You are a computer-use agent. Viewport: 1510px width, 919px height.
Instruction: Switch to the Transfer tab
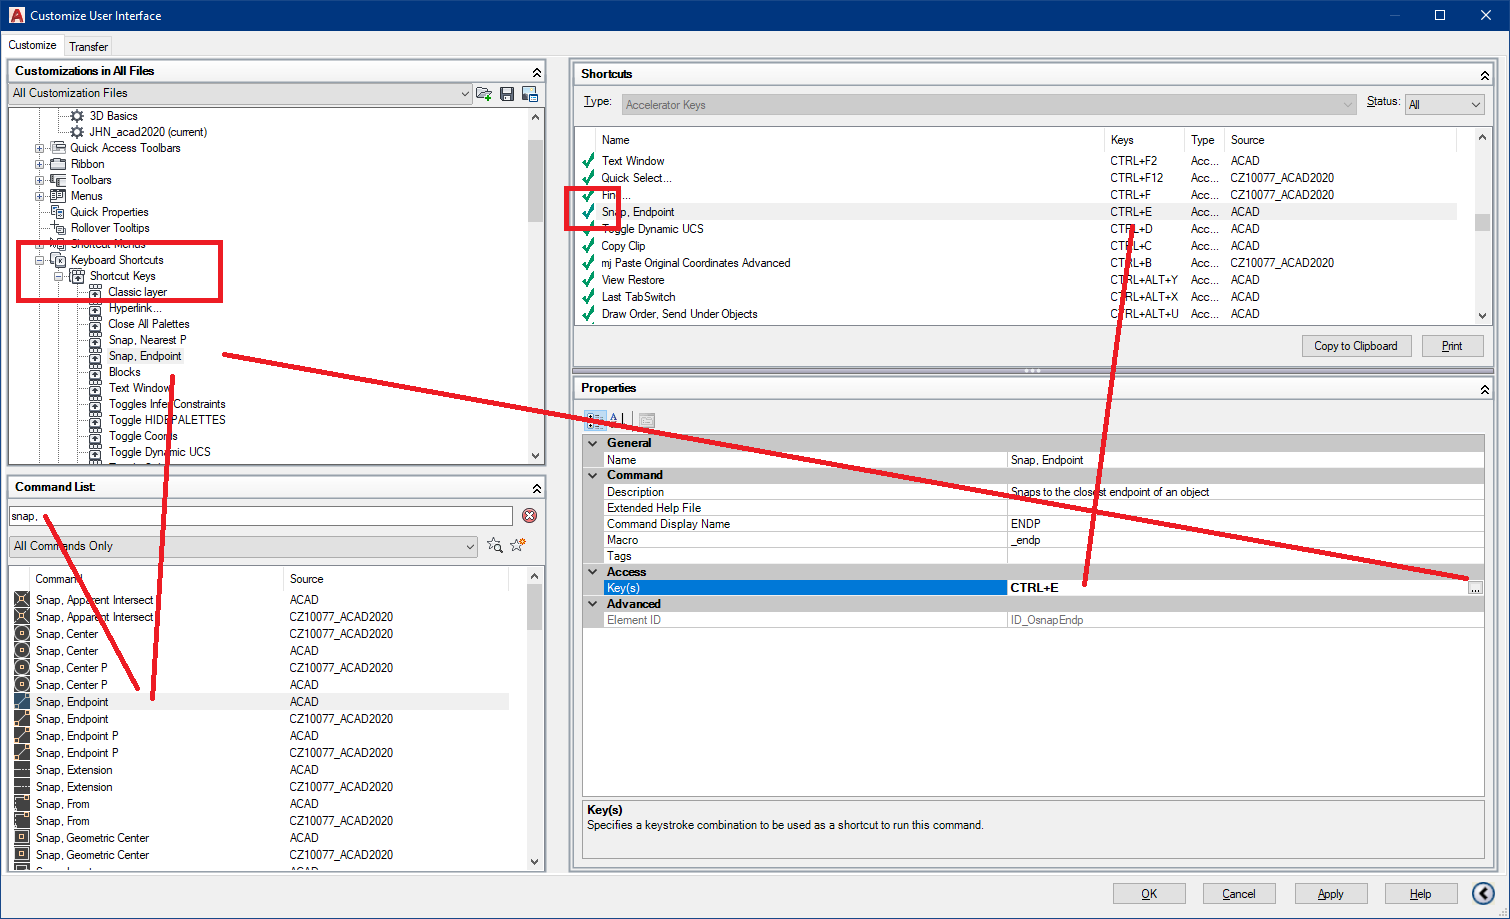88,45
